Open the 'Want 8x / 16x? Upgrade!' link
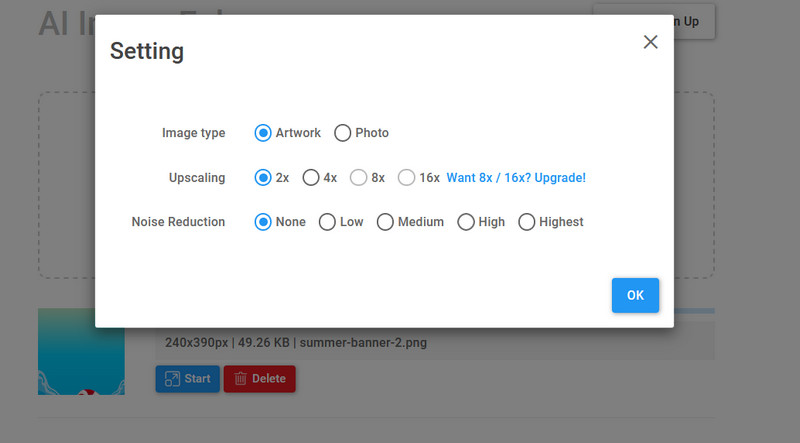Viewport: 800px width, 443px height. pos(516,178)
